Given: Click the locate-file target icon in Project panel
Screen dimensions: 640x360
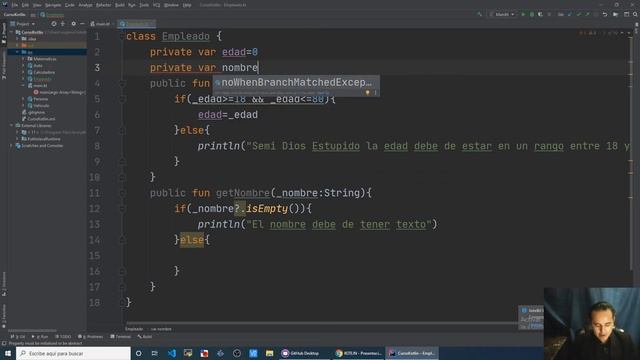Looking at the screenshot, I should [53, 24].
